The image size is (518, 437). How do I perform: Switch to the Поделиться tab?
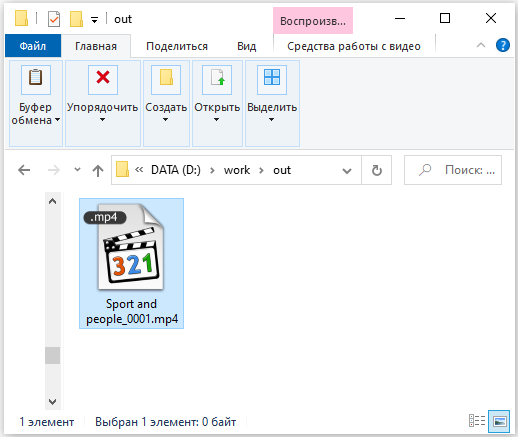(x=177, y=46)
